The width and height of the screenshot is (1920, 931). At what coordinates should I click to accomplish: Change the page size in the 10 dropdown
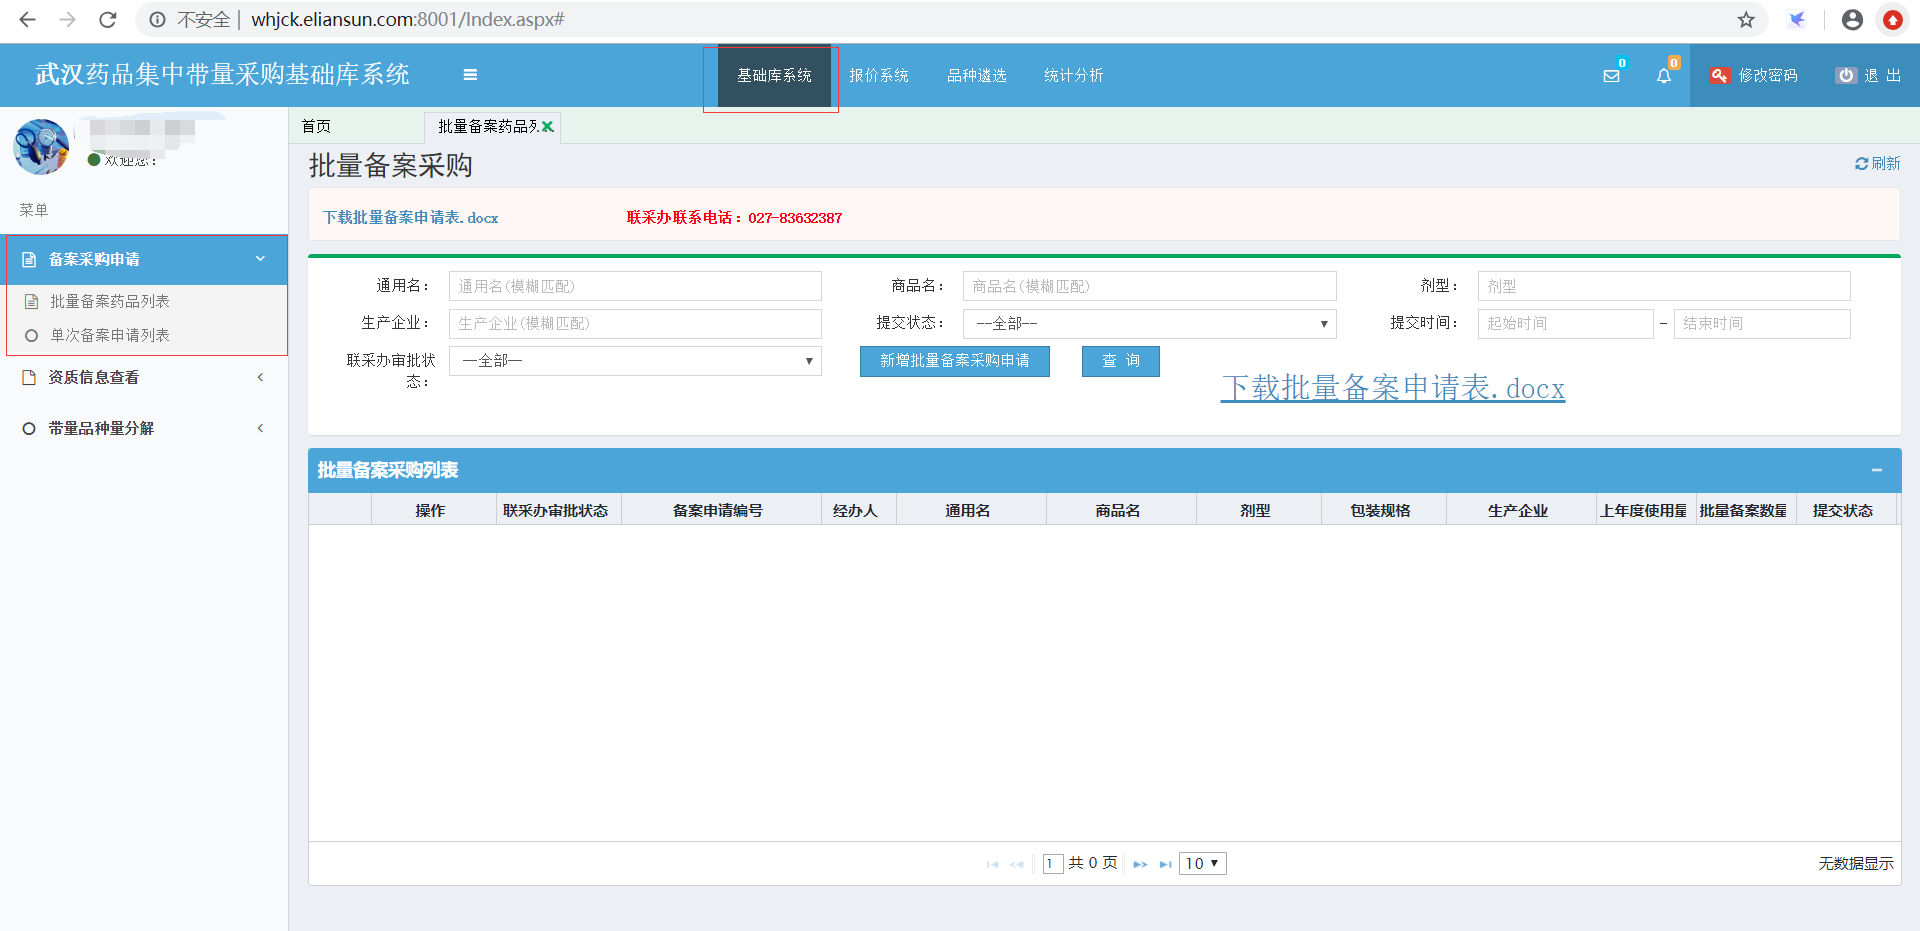click(1202, 863)
